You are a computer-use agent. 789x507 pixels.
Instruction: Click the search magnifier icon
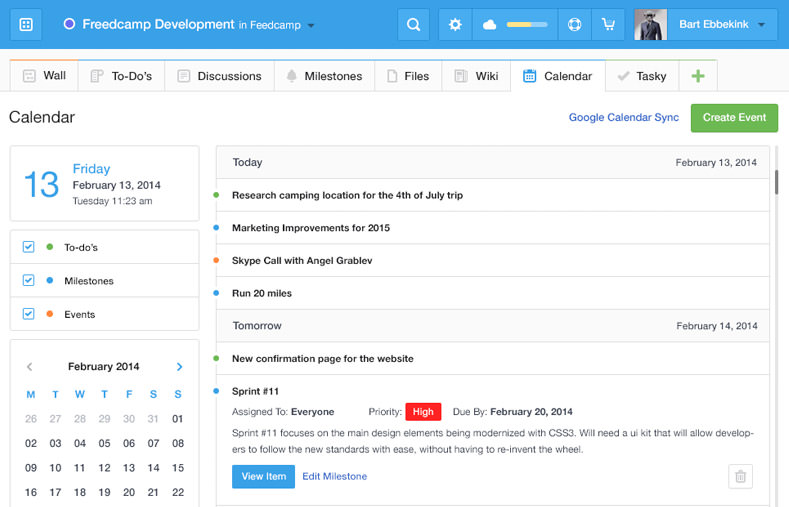tap(413, 24)
